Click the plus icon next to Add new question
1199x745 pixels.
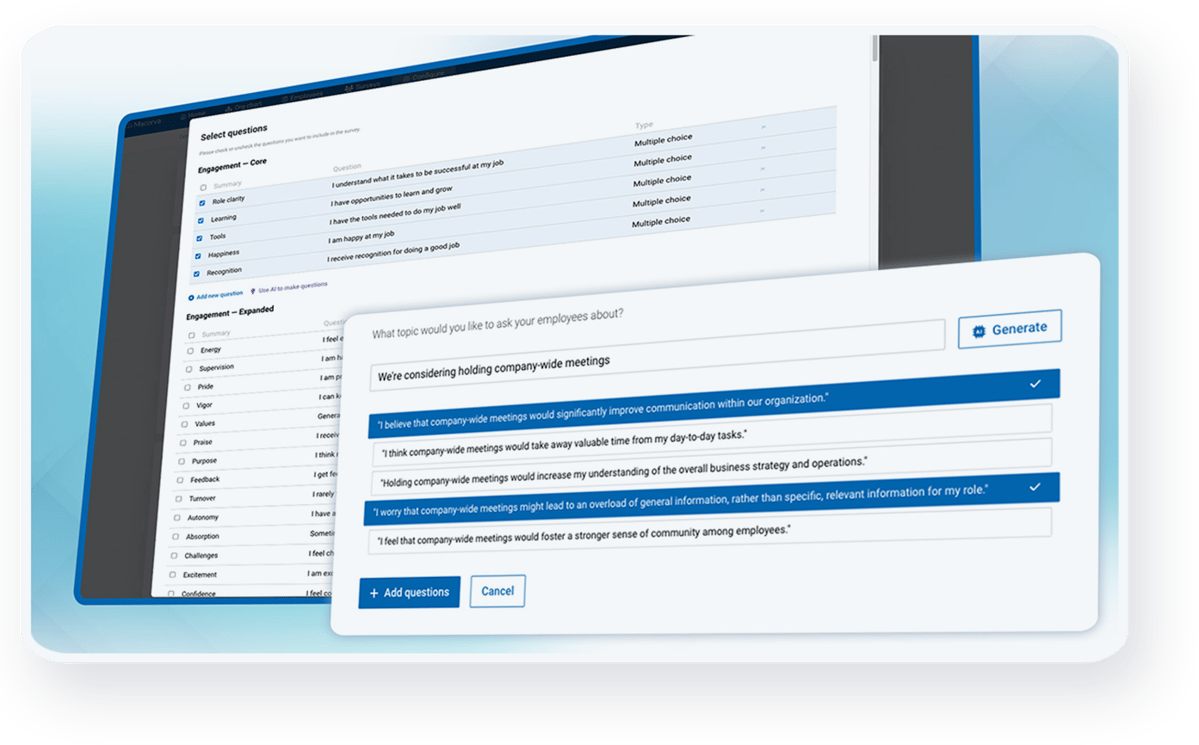tap(191, 297)
